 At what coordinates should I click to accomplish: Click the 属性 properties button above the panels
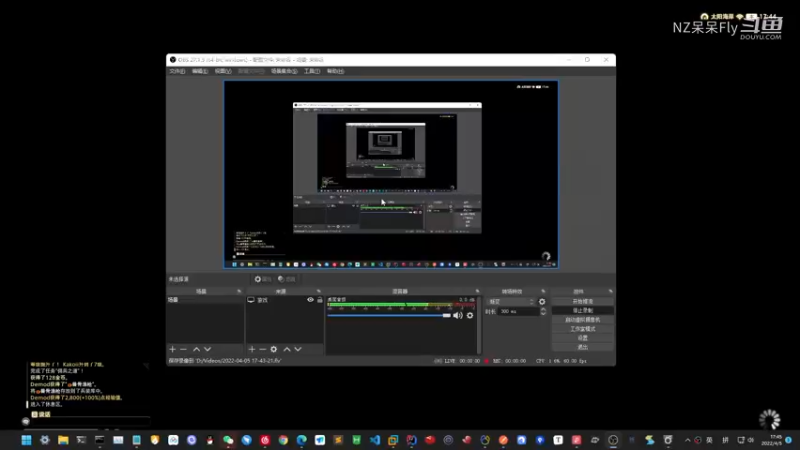263,279
